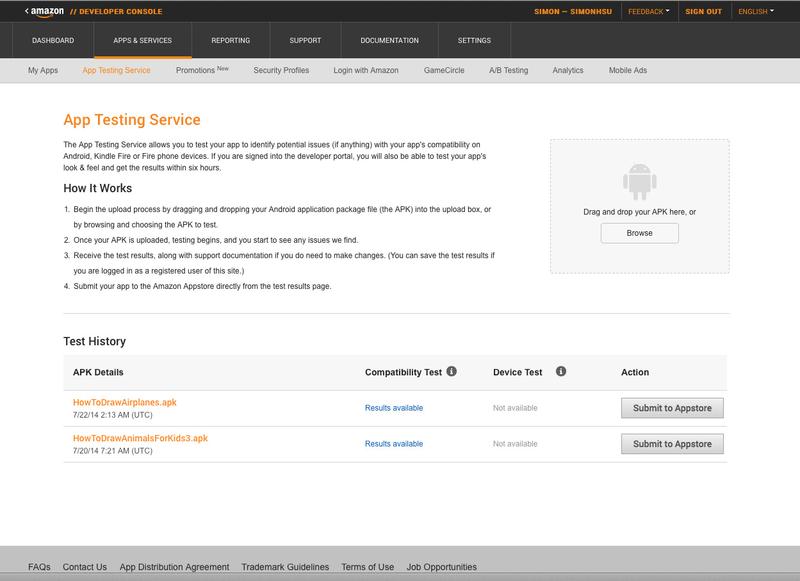Open Trademark Guidelines footer link
The height and width of the screenshot is (581, 800).
tap(285, 567)
